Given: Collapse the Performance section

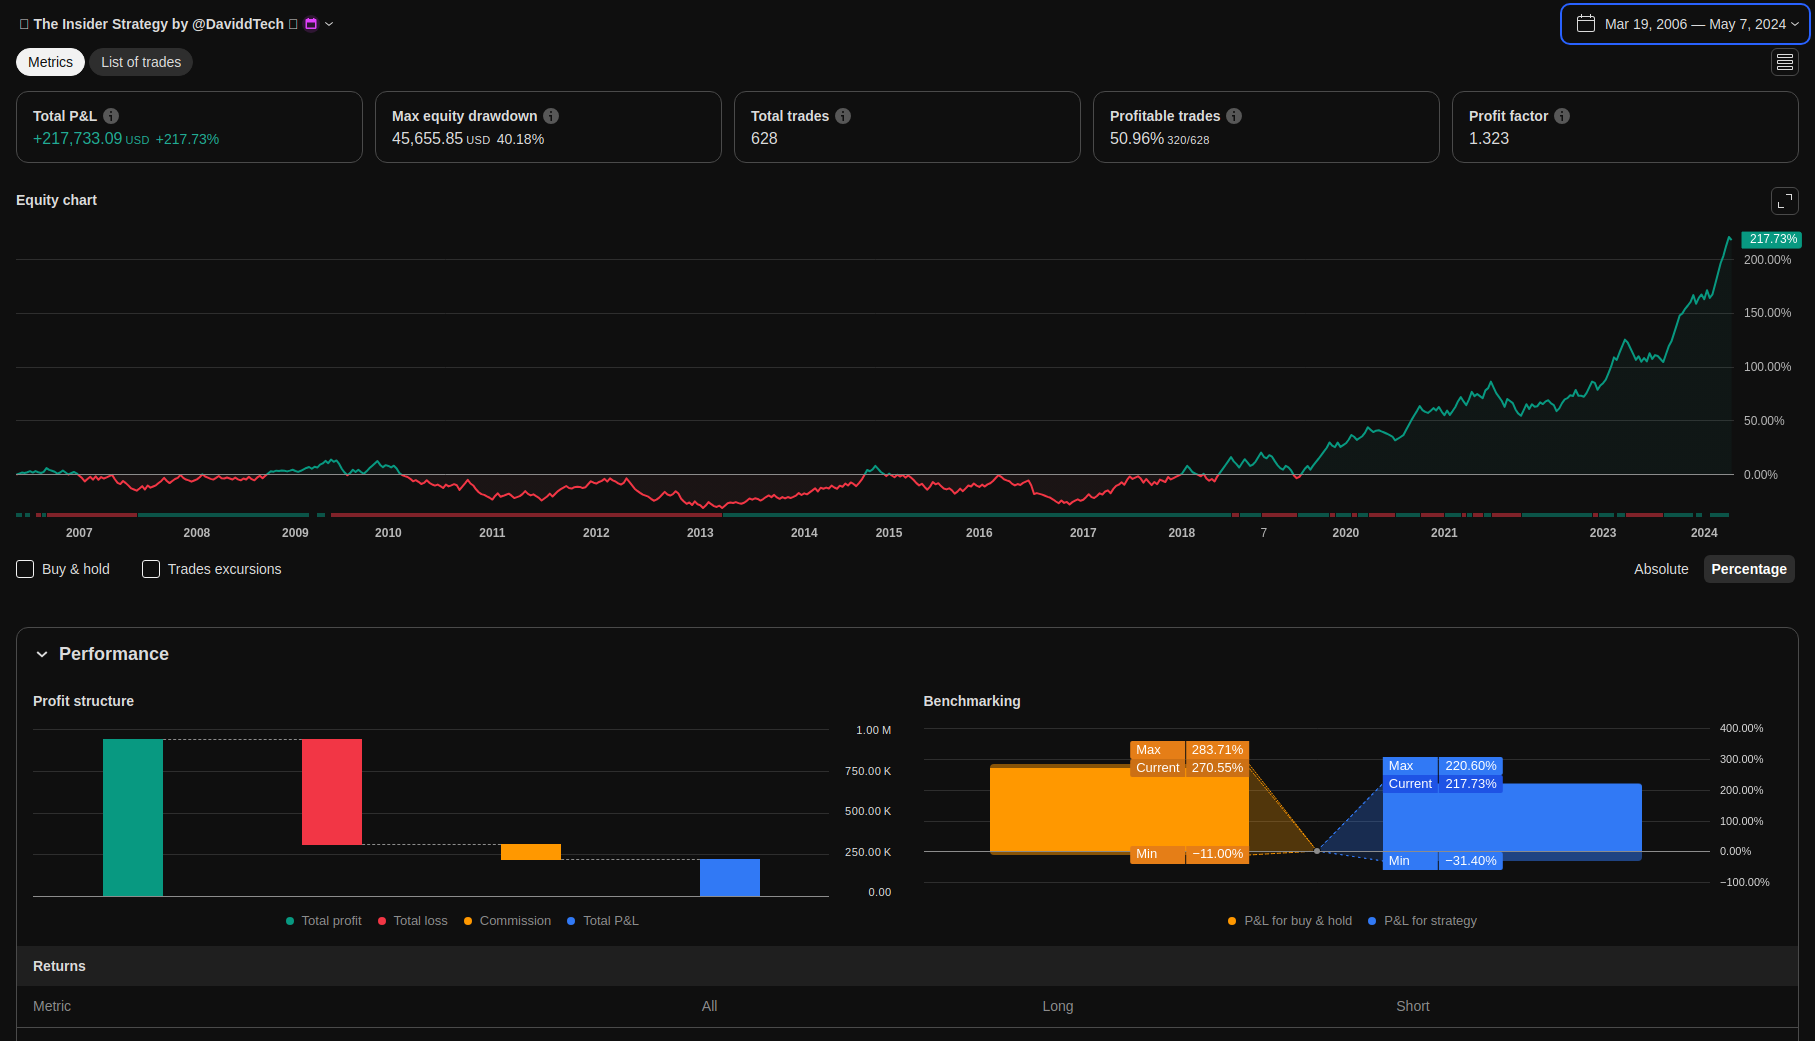Looking at the screenshot, I should [x=42, y=654].
